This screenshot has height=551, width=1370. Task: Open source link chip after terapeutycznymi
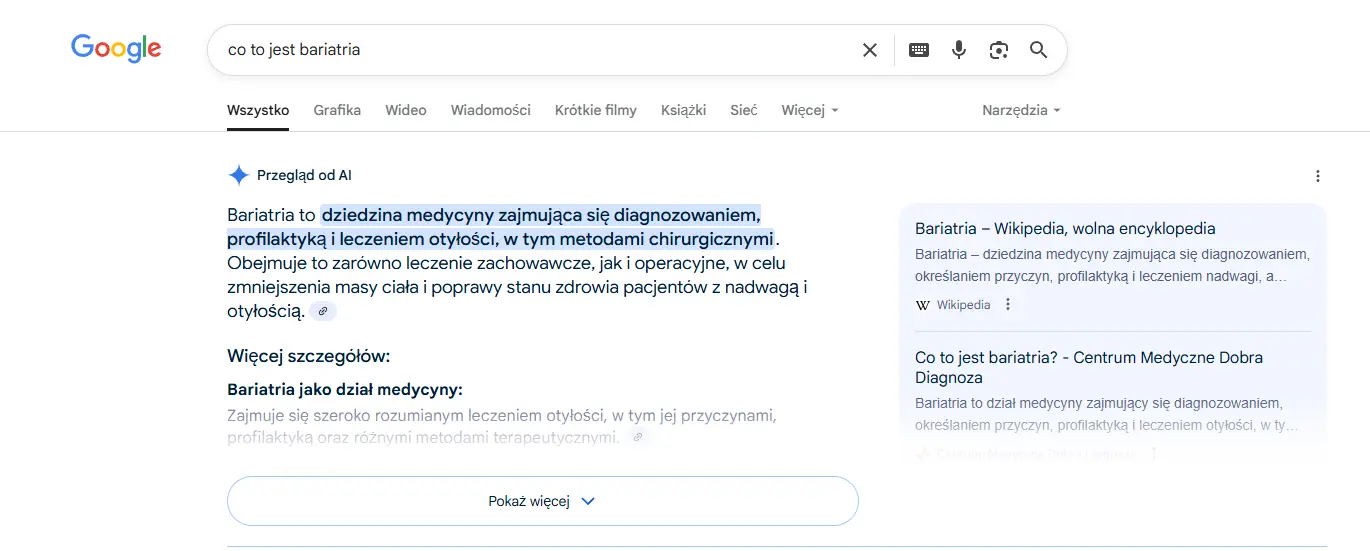637,438
